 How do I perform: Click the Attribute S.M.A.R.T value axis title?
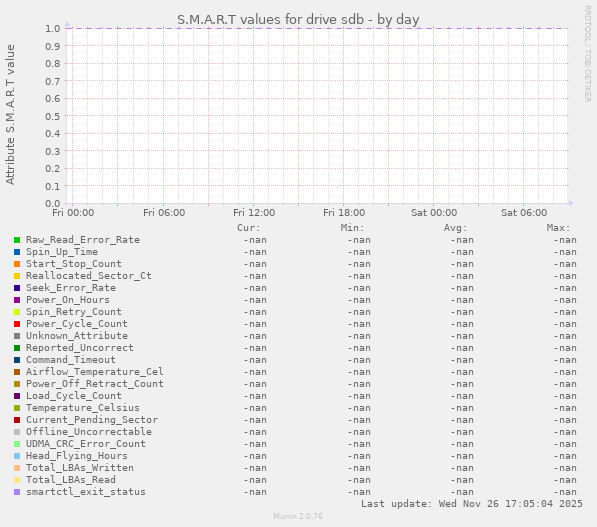(10, 115)
